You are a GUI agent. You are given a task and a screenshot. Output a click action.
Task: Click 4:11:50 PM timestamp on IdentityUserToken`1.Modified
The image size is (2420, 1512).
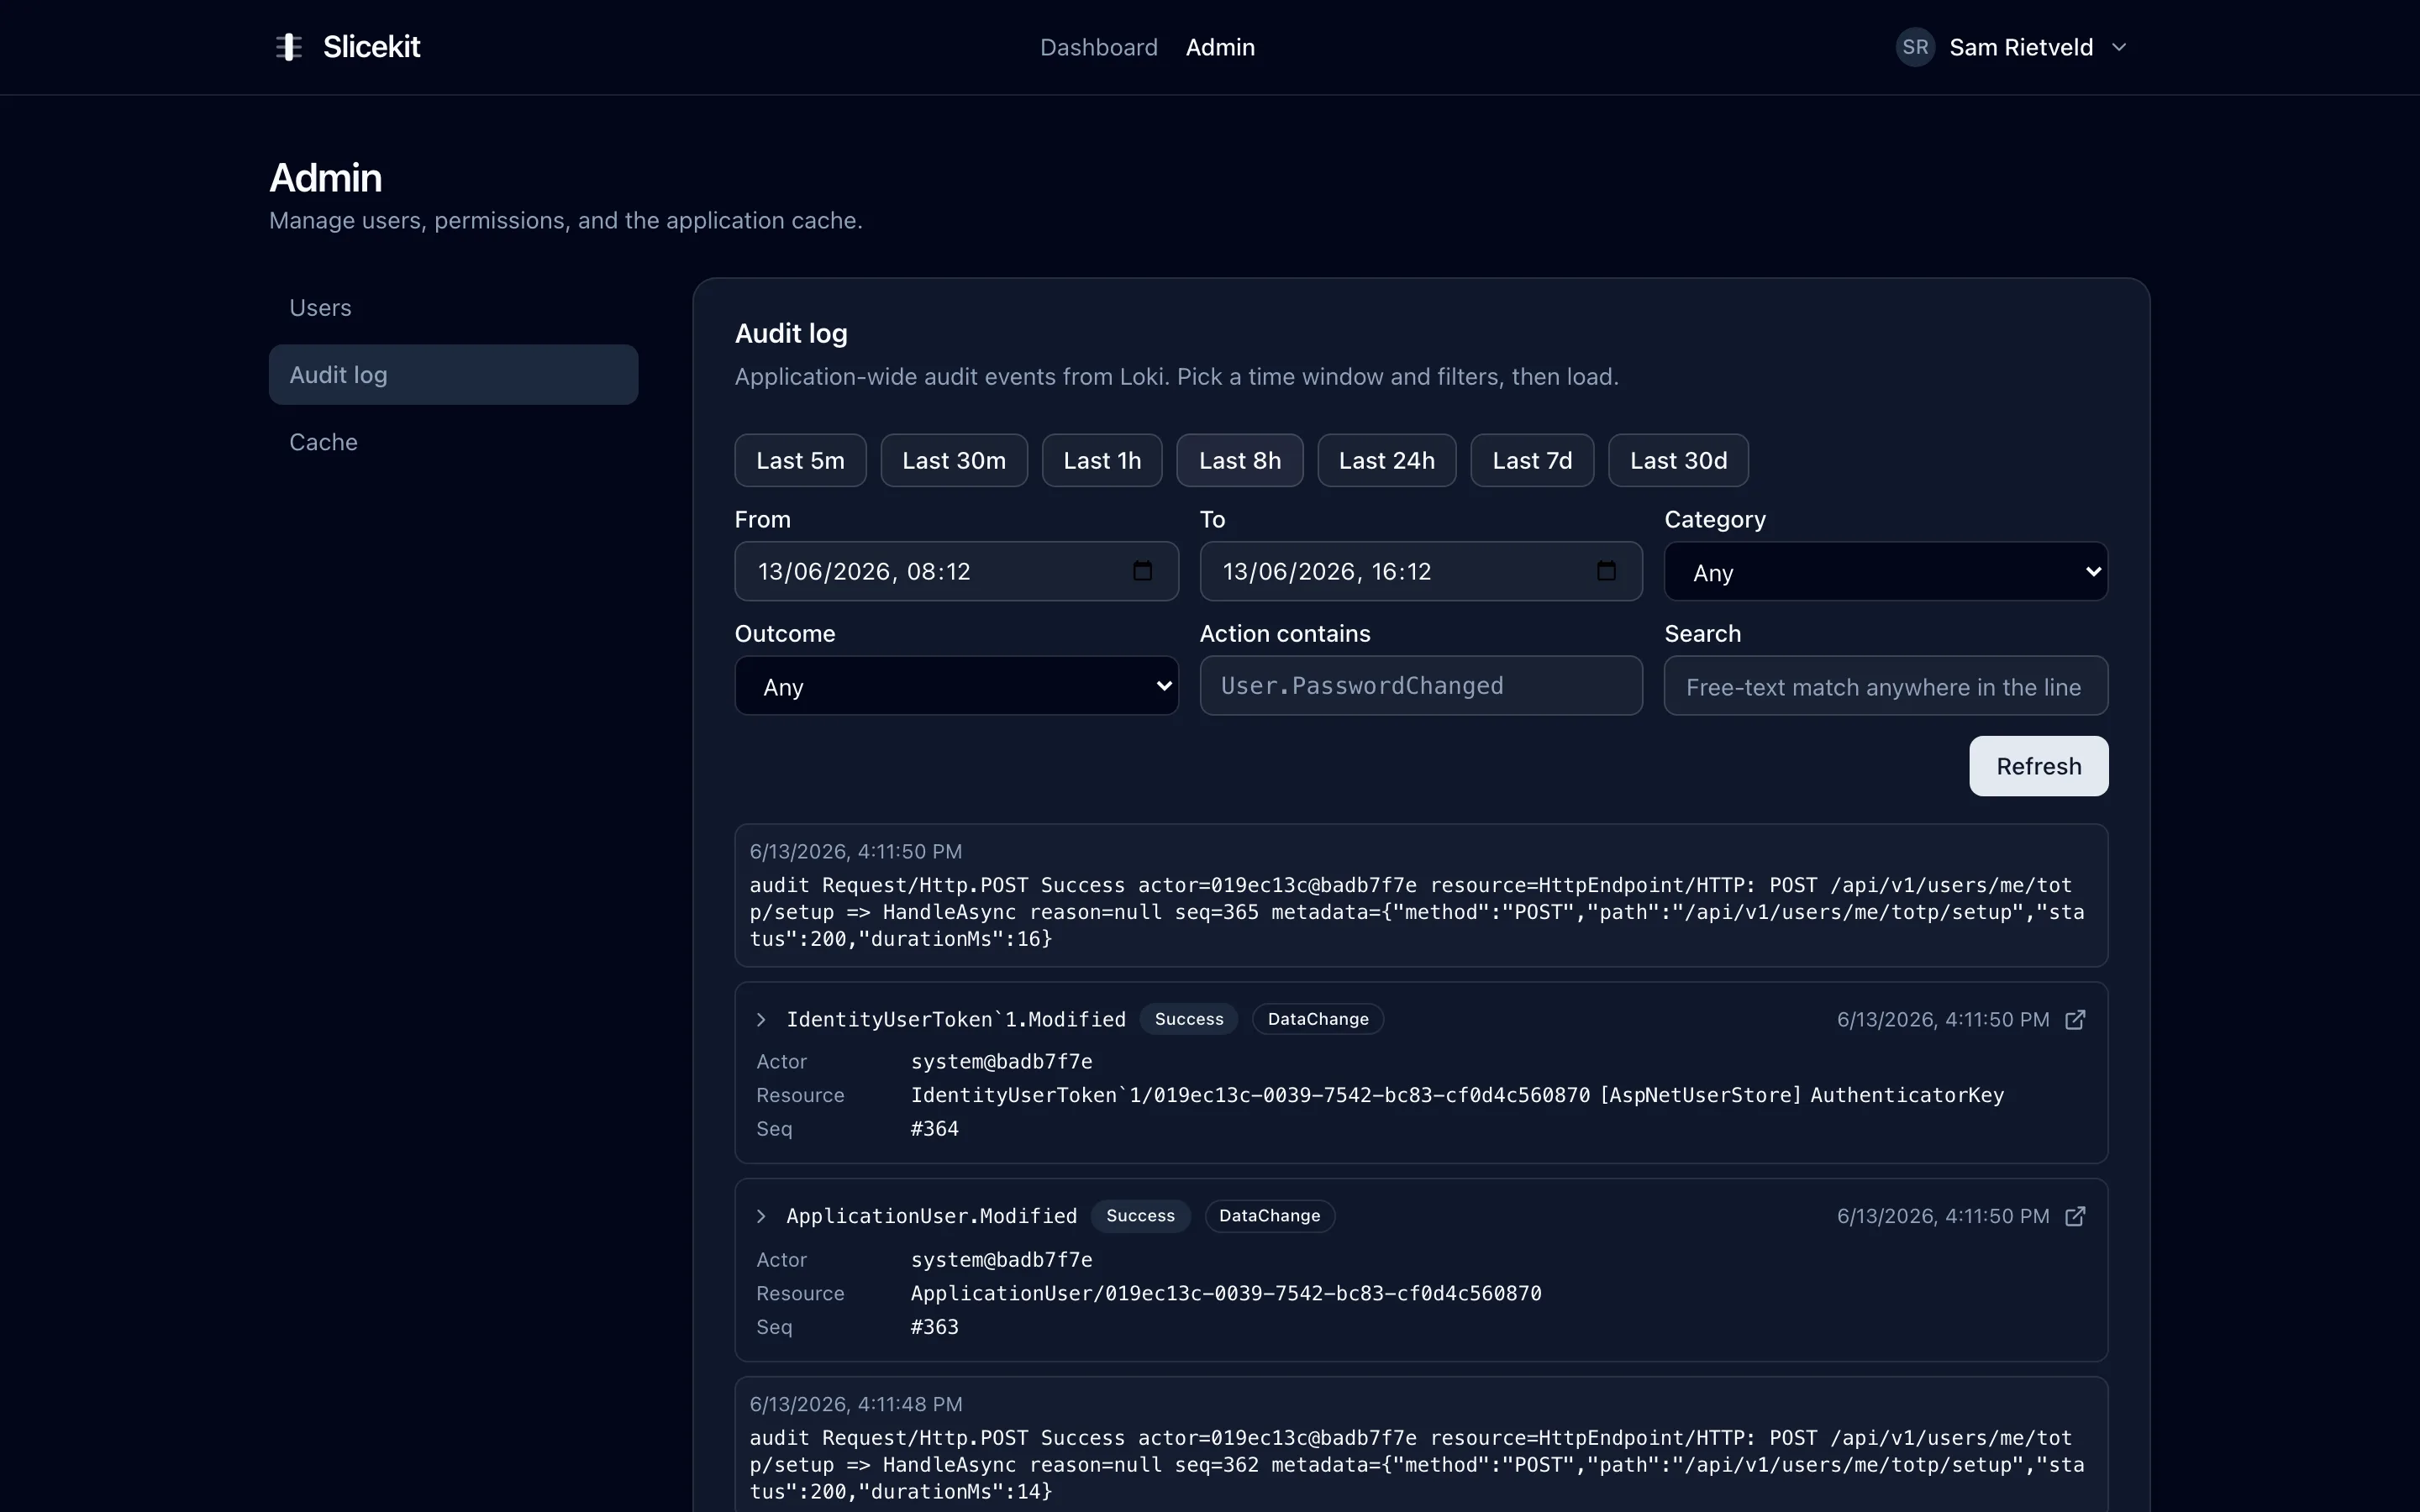click(x=1943, y=1019)
